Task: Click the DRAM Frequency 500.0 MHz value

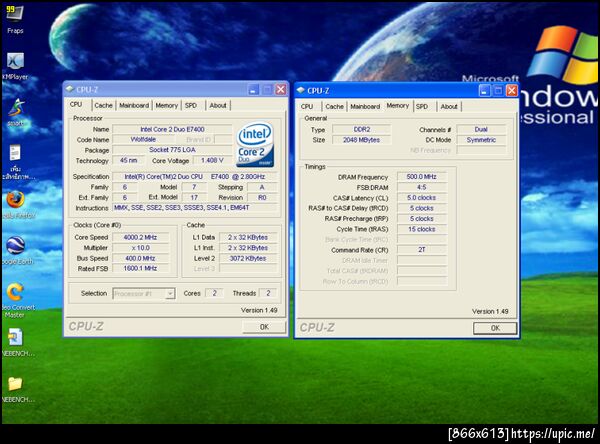Action: (x=422, y=177)
